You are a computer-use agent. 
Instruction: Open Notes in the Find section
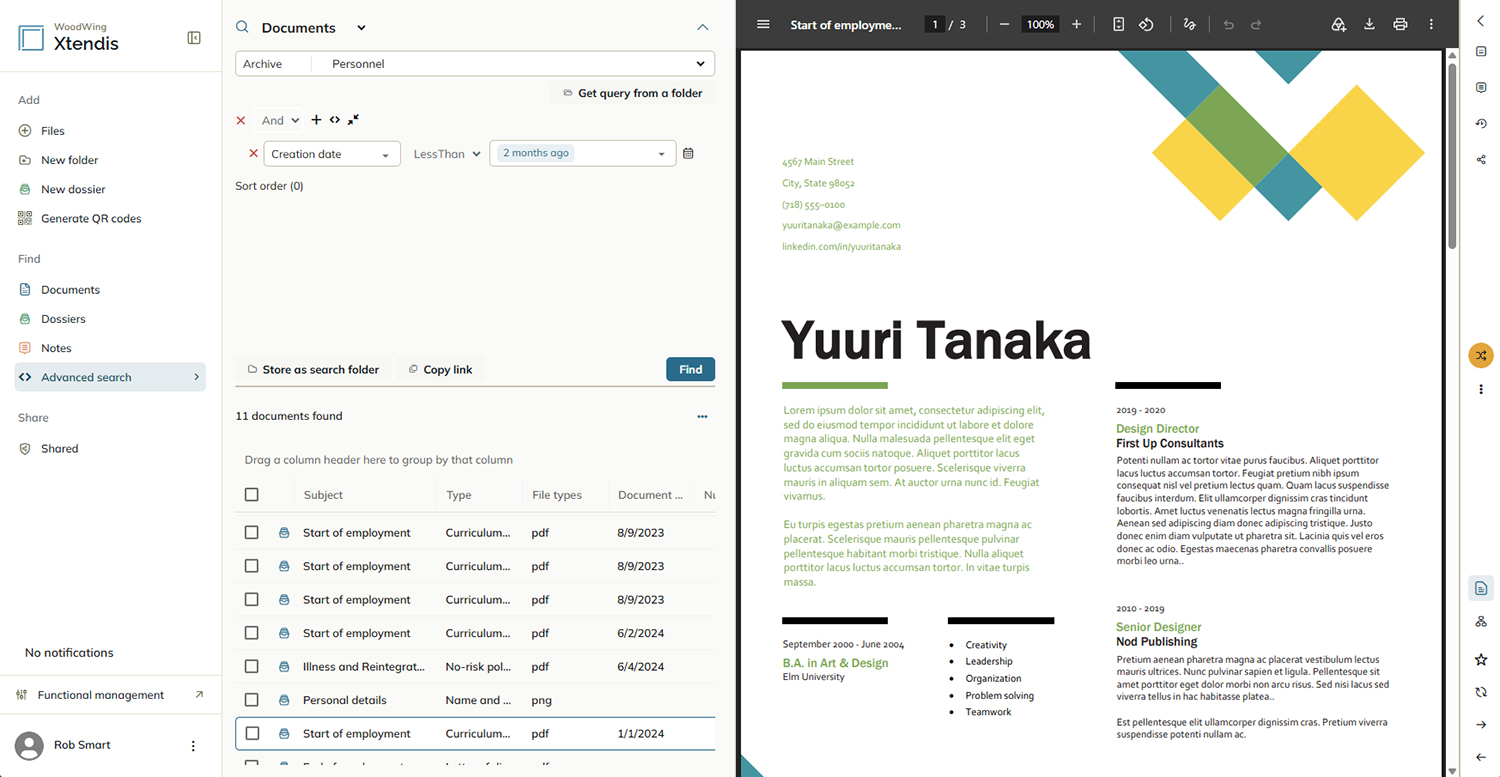pyautogui.click(x=56, y=348)
